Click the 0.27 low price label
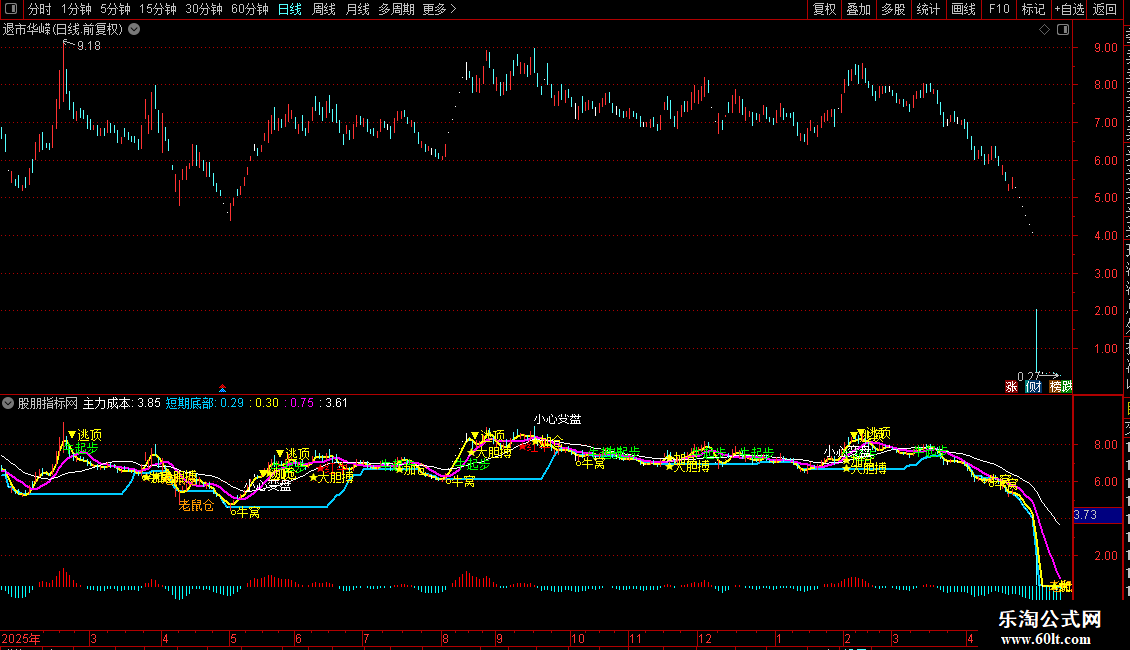Screen dimensions: 1130x650 click(1028, 376)
